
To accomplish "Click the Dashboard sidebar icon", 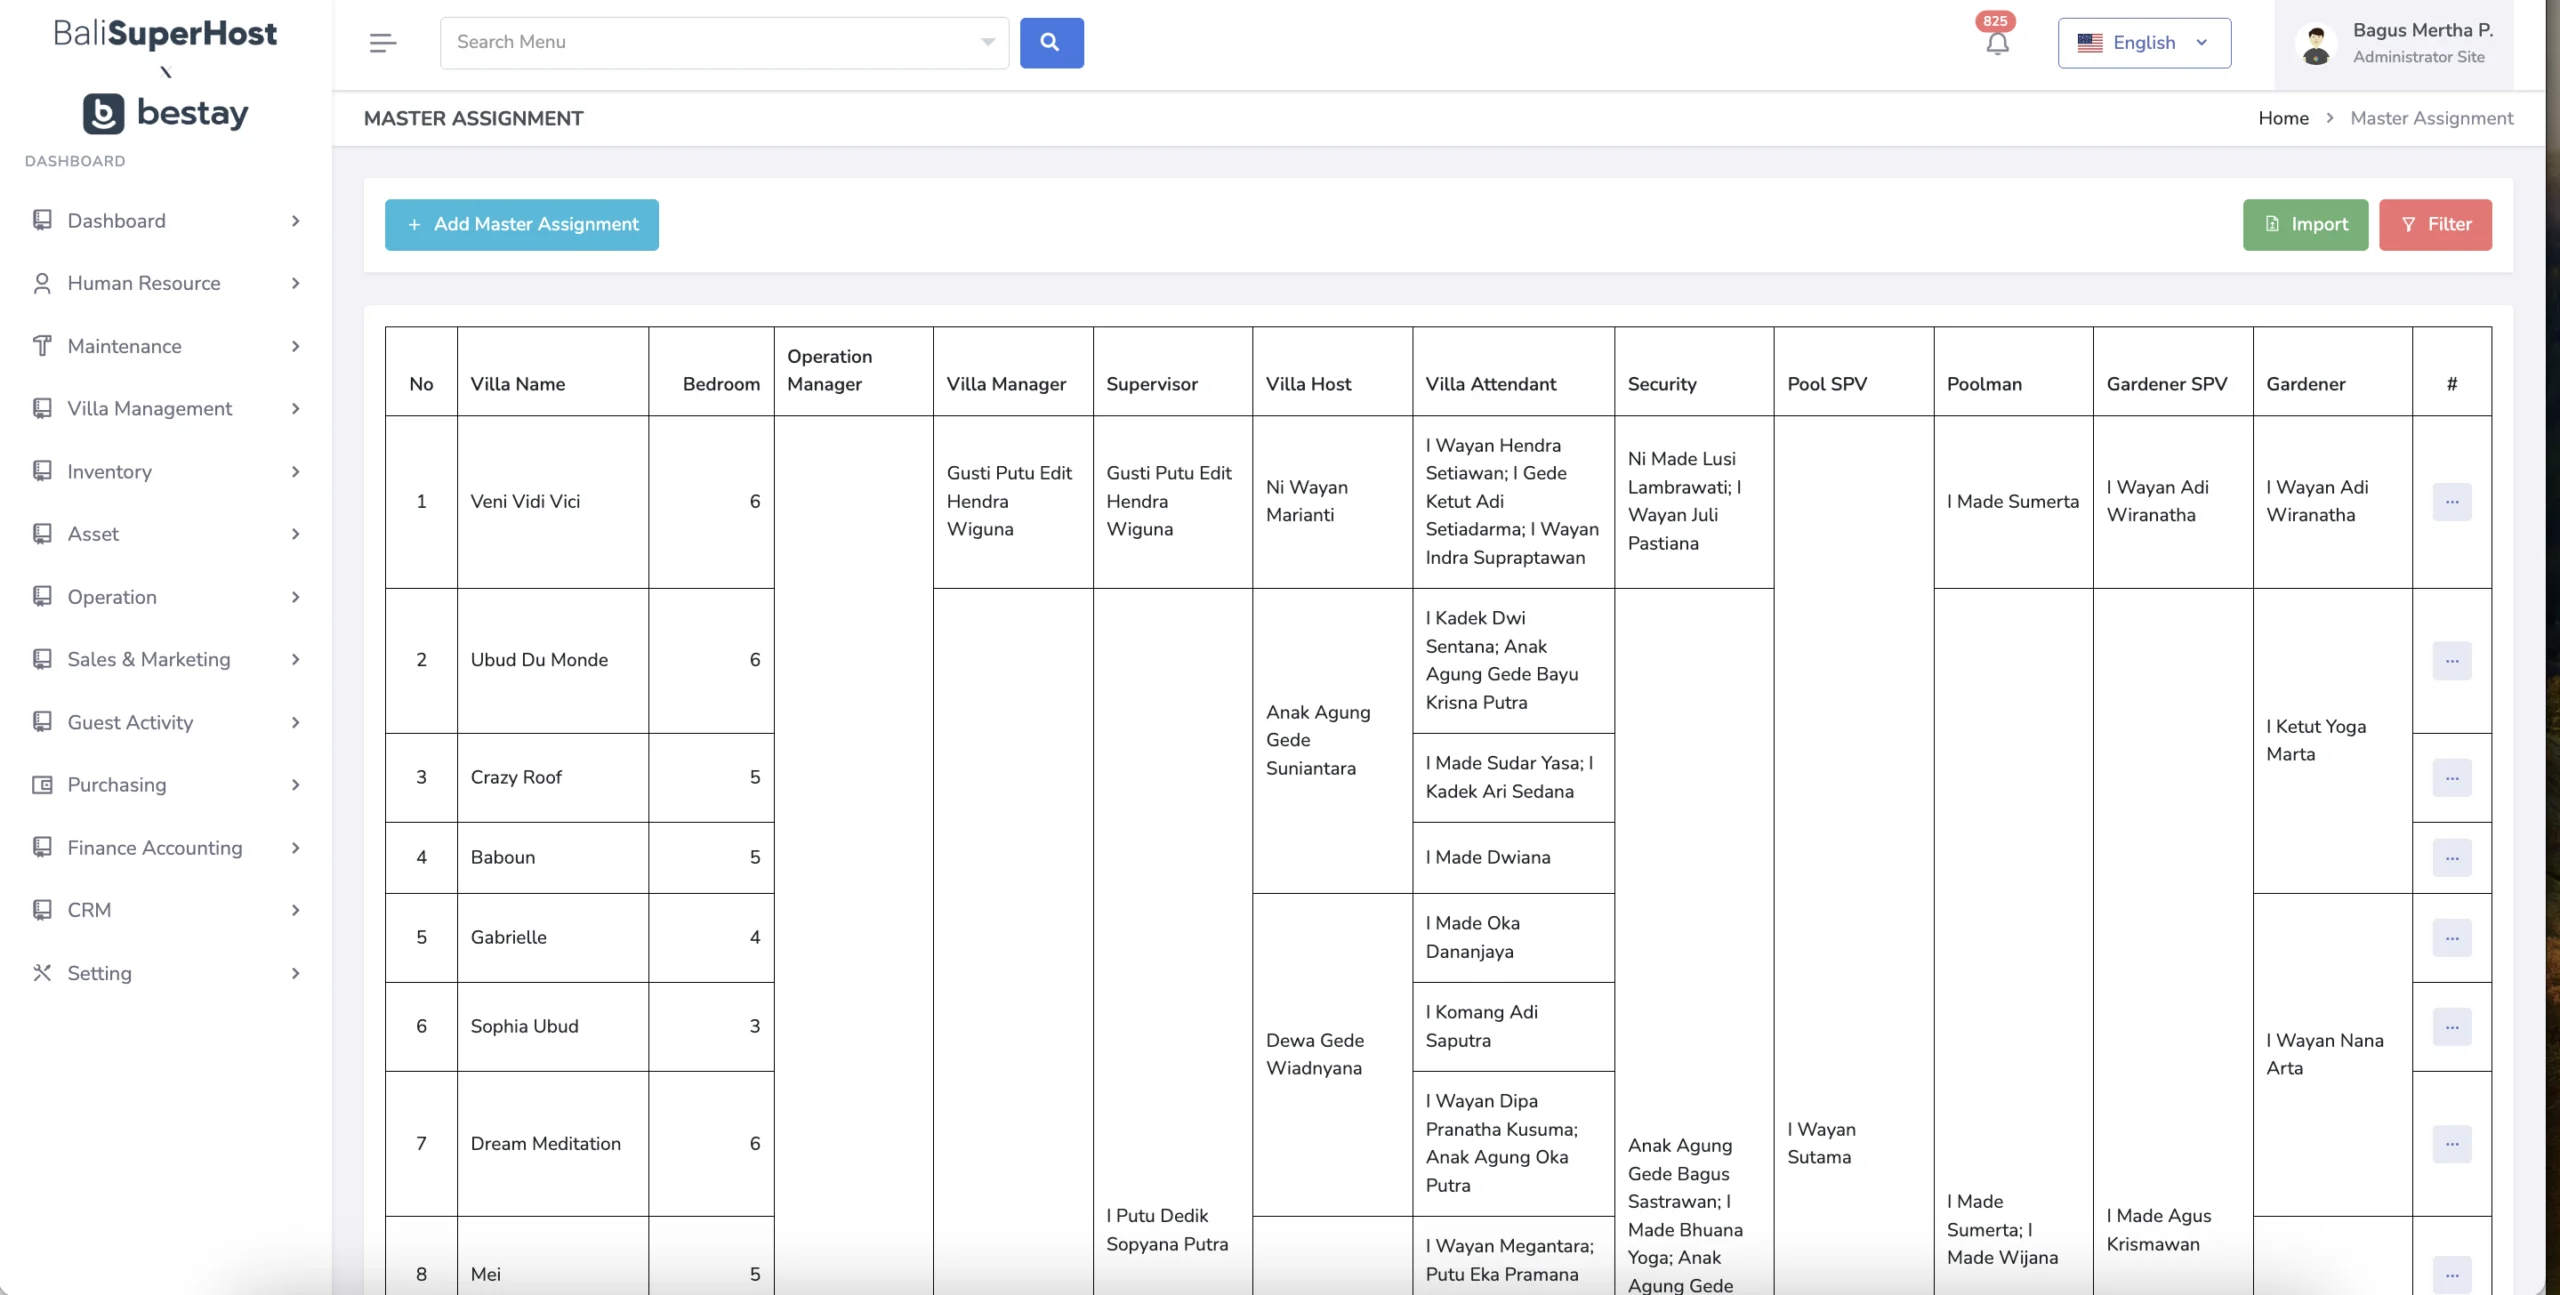I will [42, 220].
